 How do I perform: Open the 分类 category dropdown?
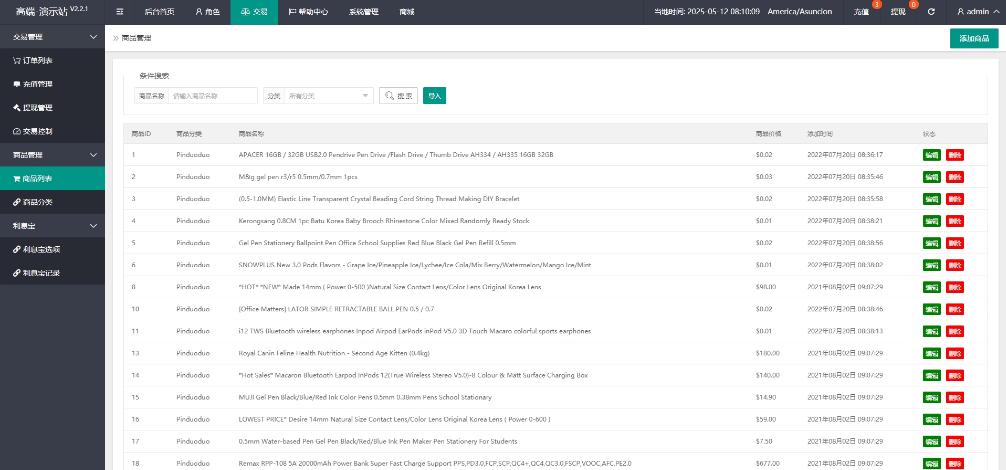point(329,96)
